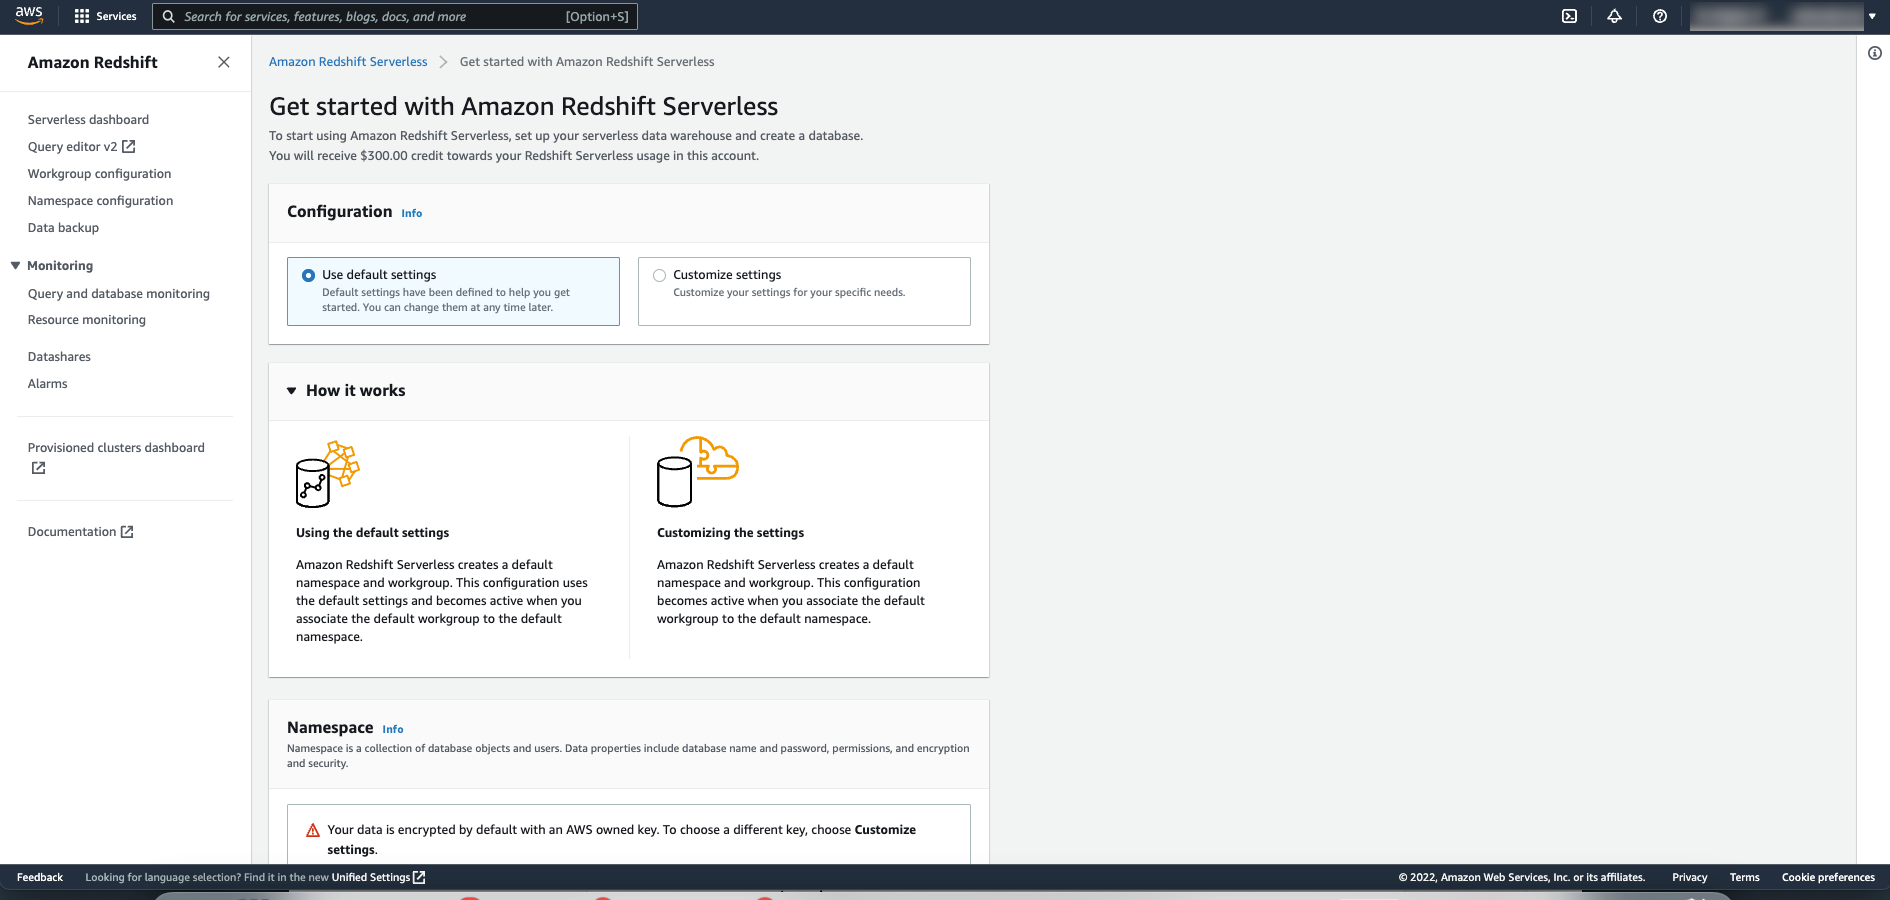Click the AWS logo home icon
The width and height of the screenshot is (1890, 900).
click(x=29, y=15)
